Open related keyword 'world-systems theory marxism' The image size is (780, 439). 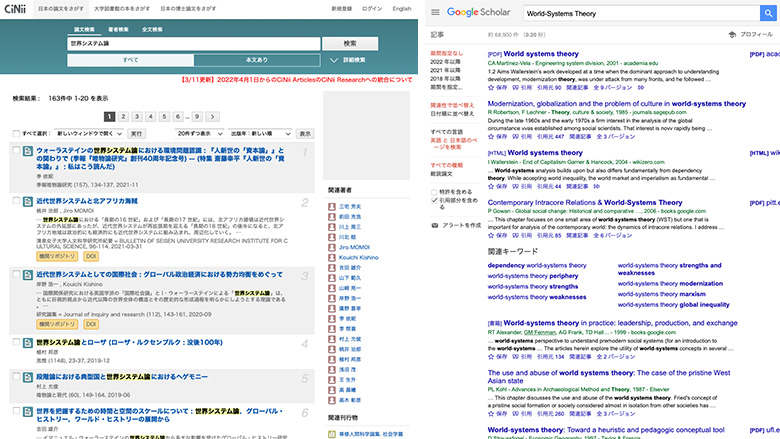(x=662, y=294)
